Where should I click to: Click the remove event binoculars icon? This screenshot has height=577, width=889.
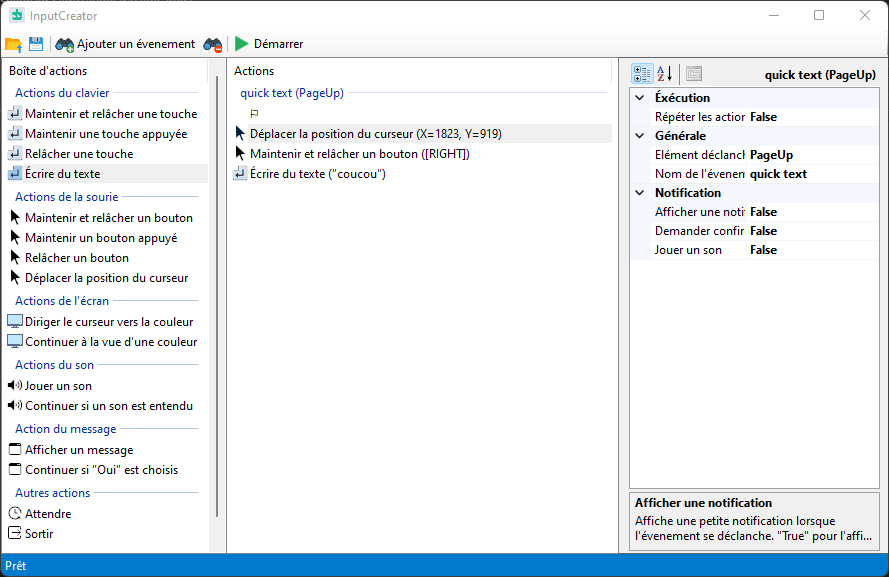(x=213, y=44)
